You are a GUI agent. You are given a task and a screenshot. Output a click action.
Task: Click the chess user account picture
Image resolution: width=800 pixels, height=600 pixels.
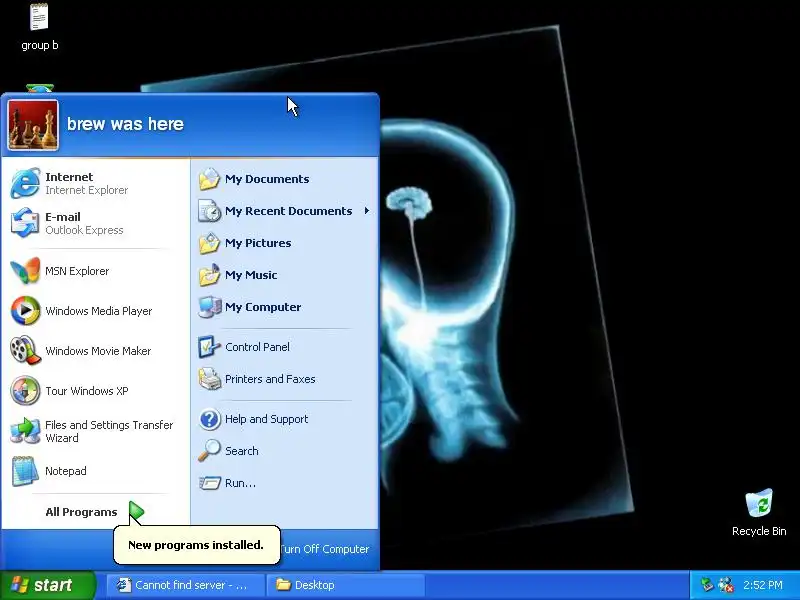click(33, 126)
